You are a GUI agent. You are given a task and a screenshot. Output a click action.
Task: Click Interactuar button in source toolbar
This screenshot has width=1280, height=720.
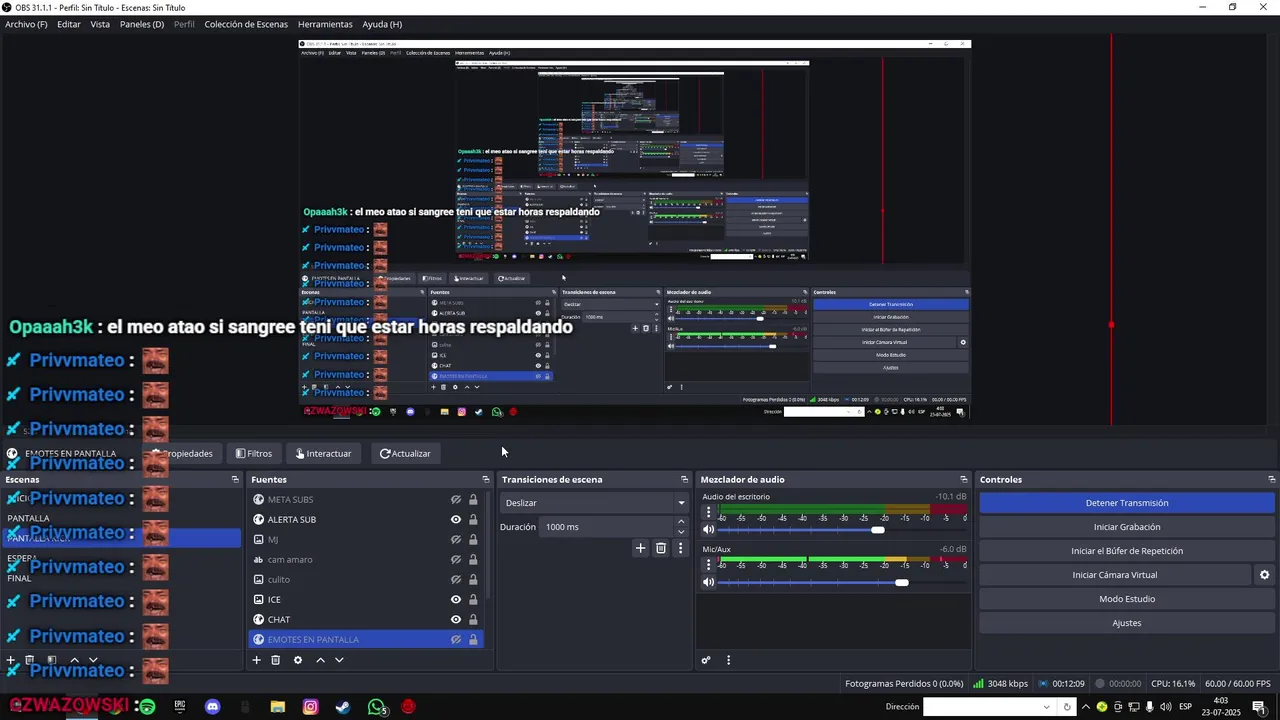[323, 454]
